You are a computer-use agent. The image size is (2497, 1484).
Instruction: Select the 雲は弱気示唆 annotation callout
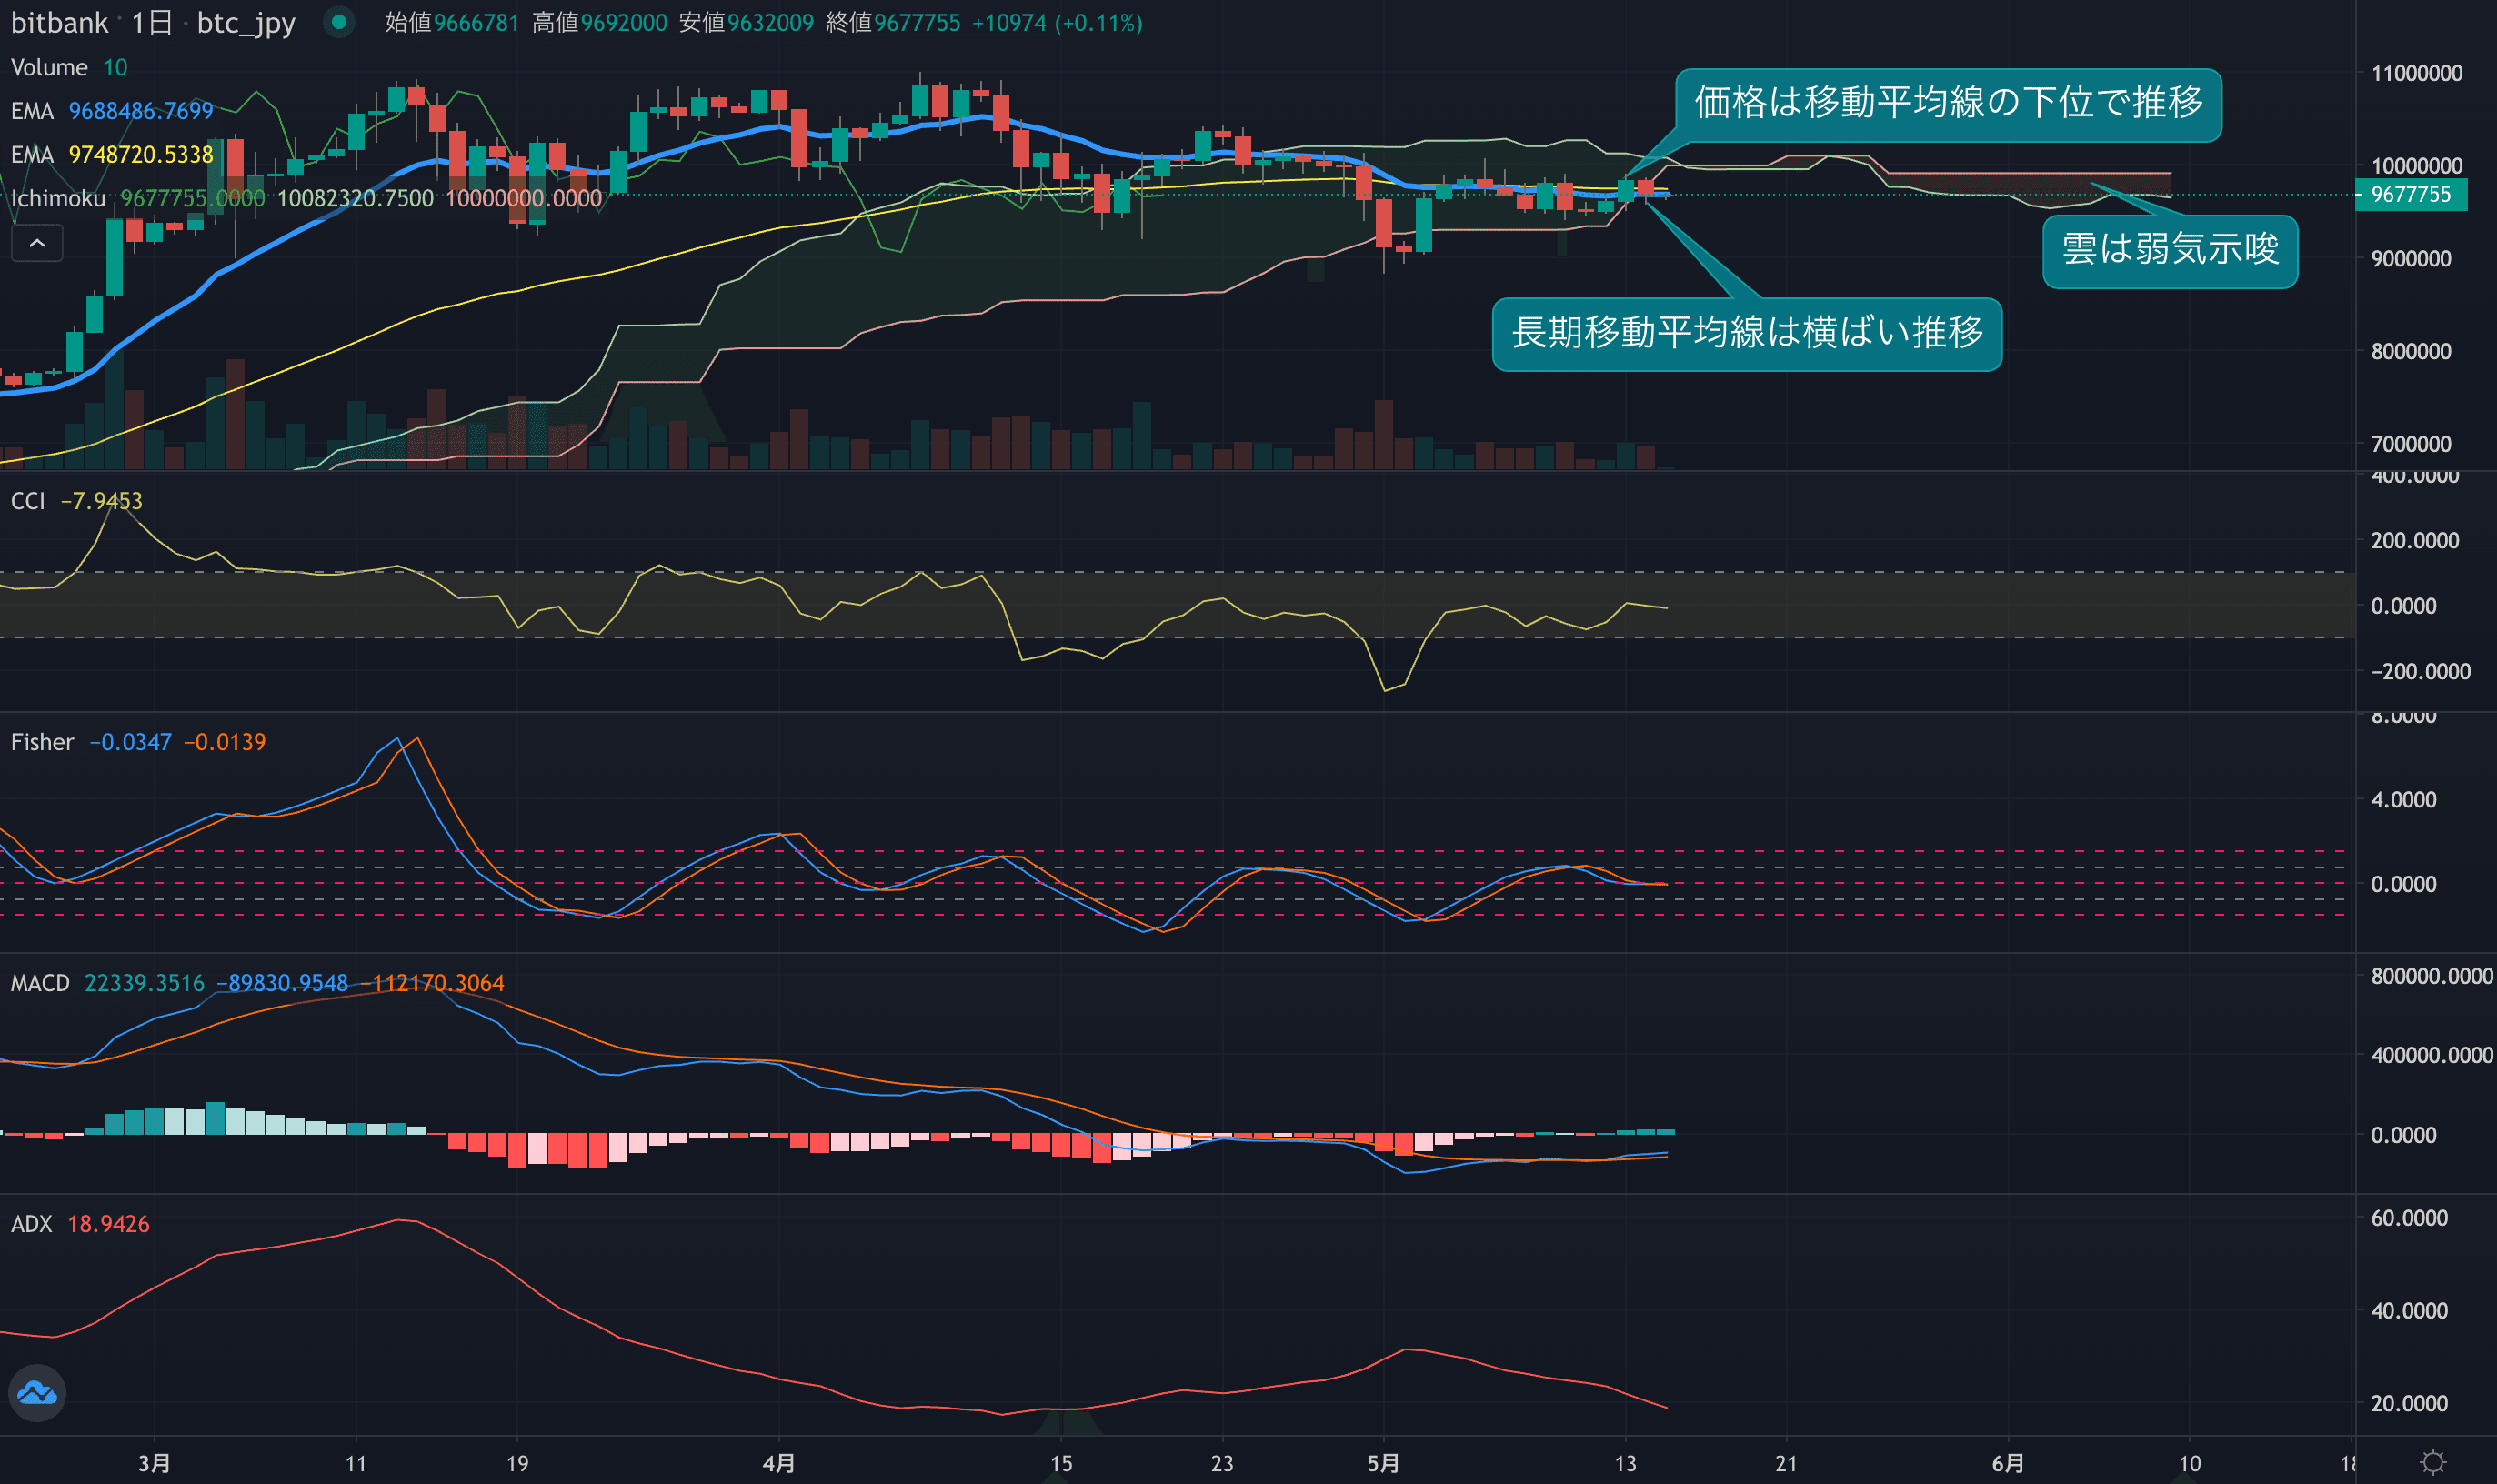(x=2169, y=250)
